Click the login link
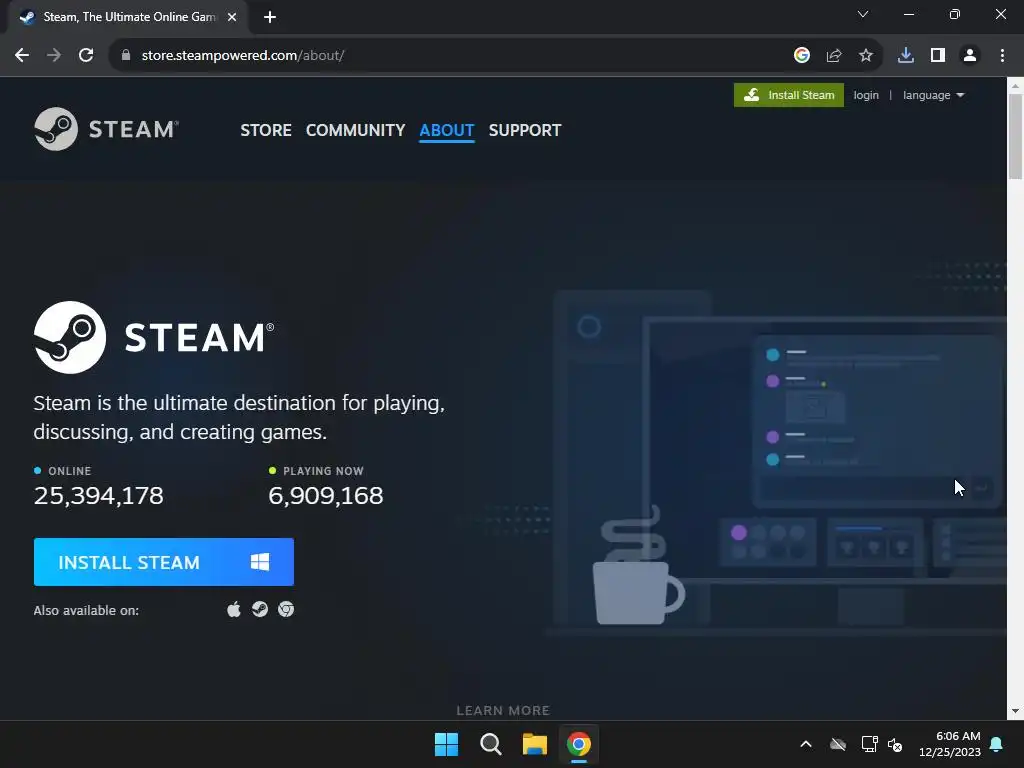 [866, 95]
